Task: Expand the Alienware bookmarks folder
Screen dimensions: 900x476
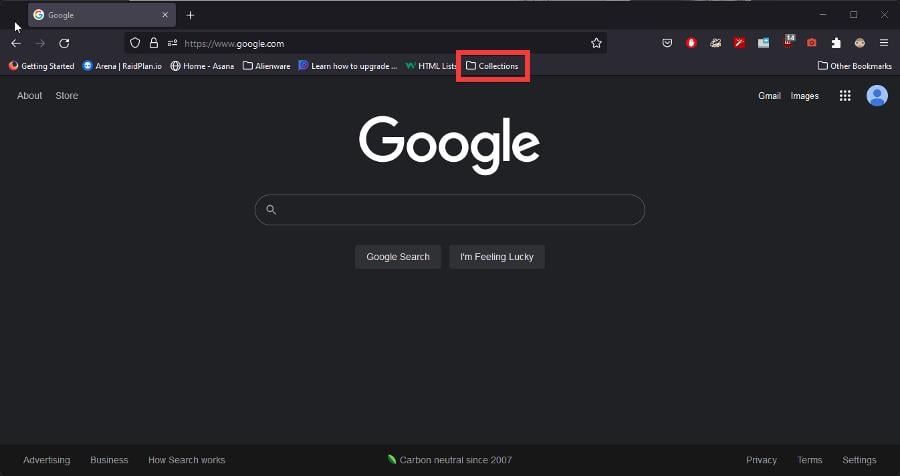Action: pyautogui.click(x=266, y=66)
